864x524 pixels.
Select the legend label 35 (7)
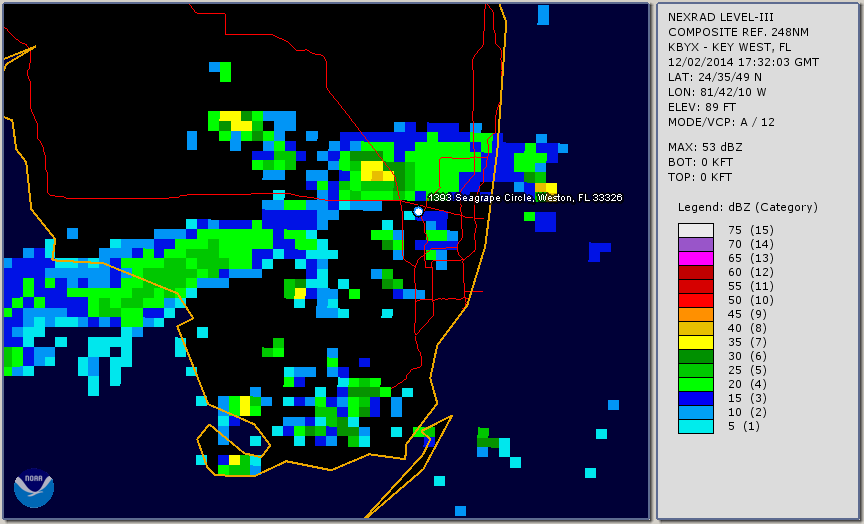747,342
